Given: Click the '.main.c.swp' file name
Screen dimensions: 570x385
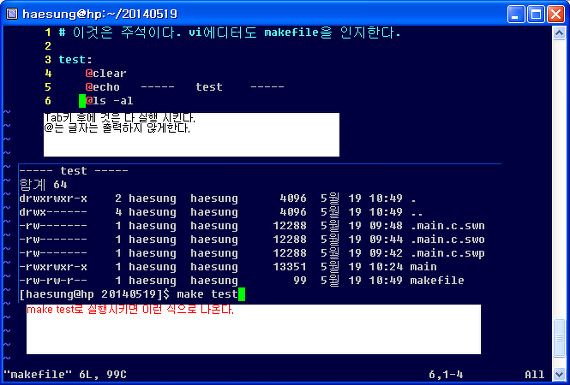Looking at the screenshot, I should click(447, 253).
